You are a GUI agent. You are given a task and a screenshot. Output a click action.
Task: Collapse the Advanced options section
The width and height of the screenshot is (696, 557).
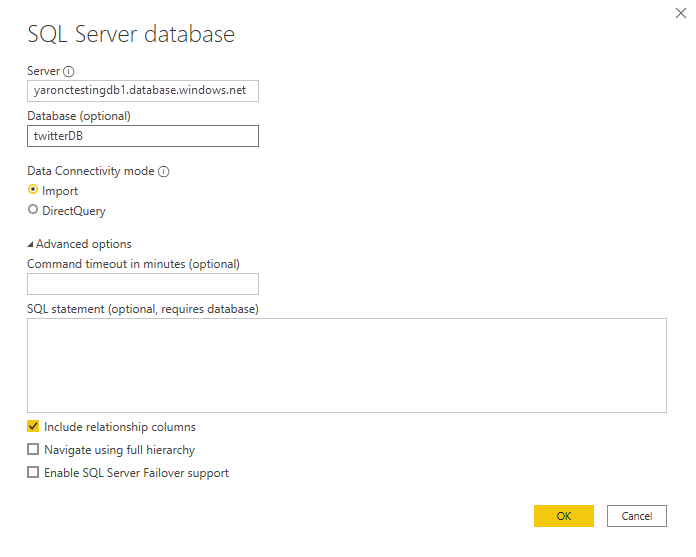30,245
